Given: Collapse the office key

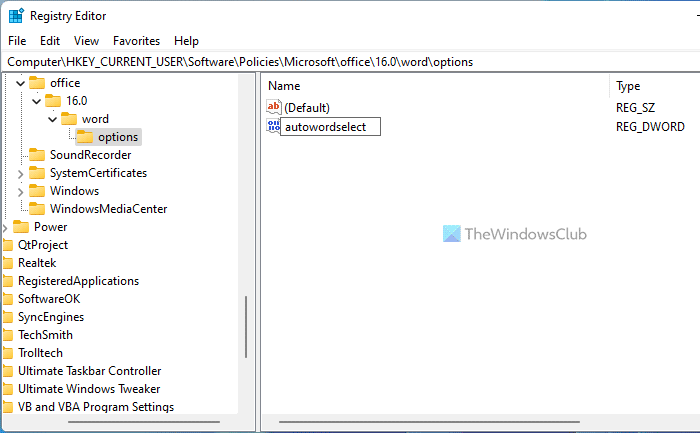Looking at the screenshot, I should [20, 83].
